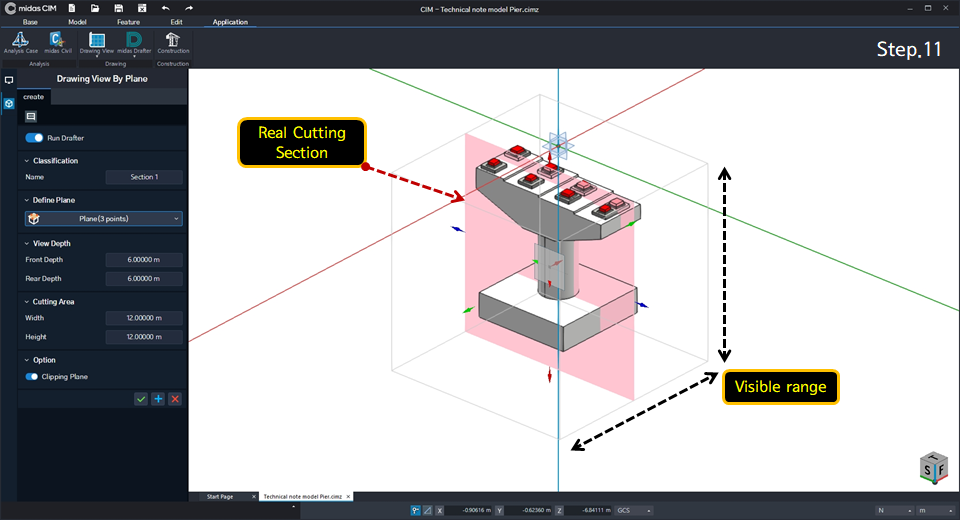Click the midas CIM logo
960x520 pixels.
click(31, 9)
